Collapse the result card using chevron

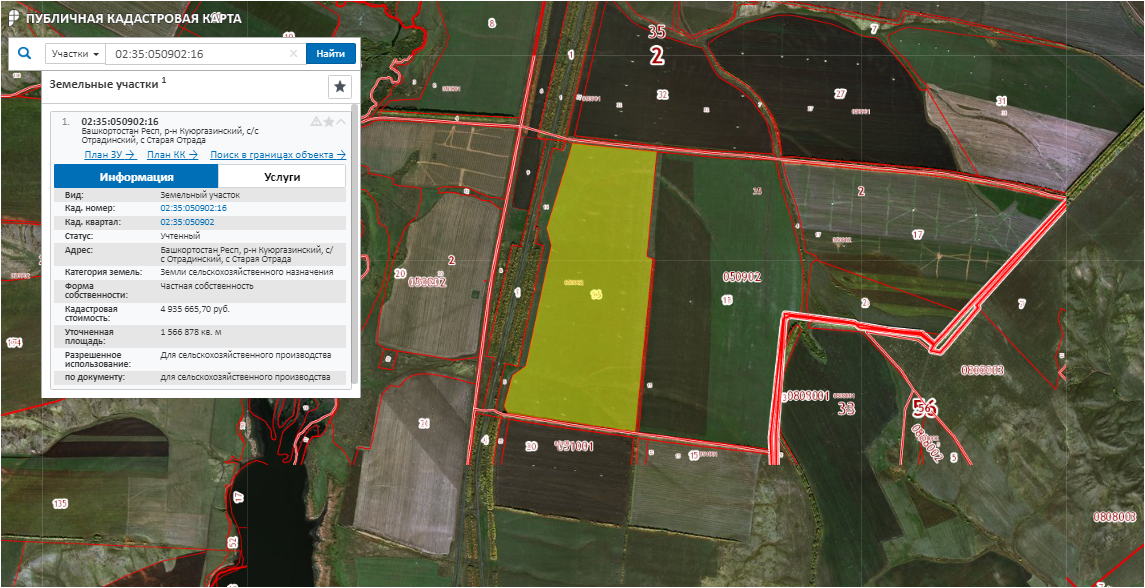point(341,122)
